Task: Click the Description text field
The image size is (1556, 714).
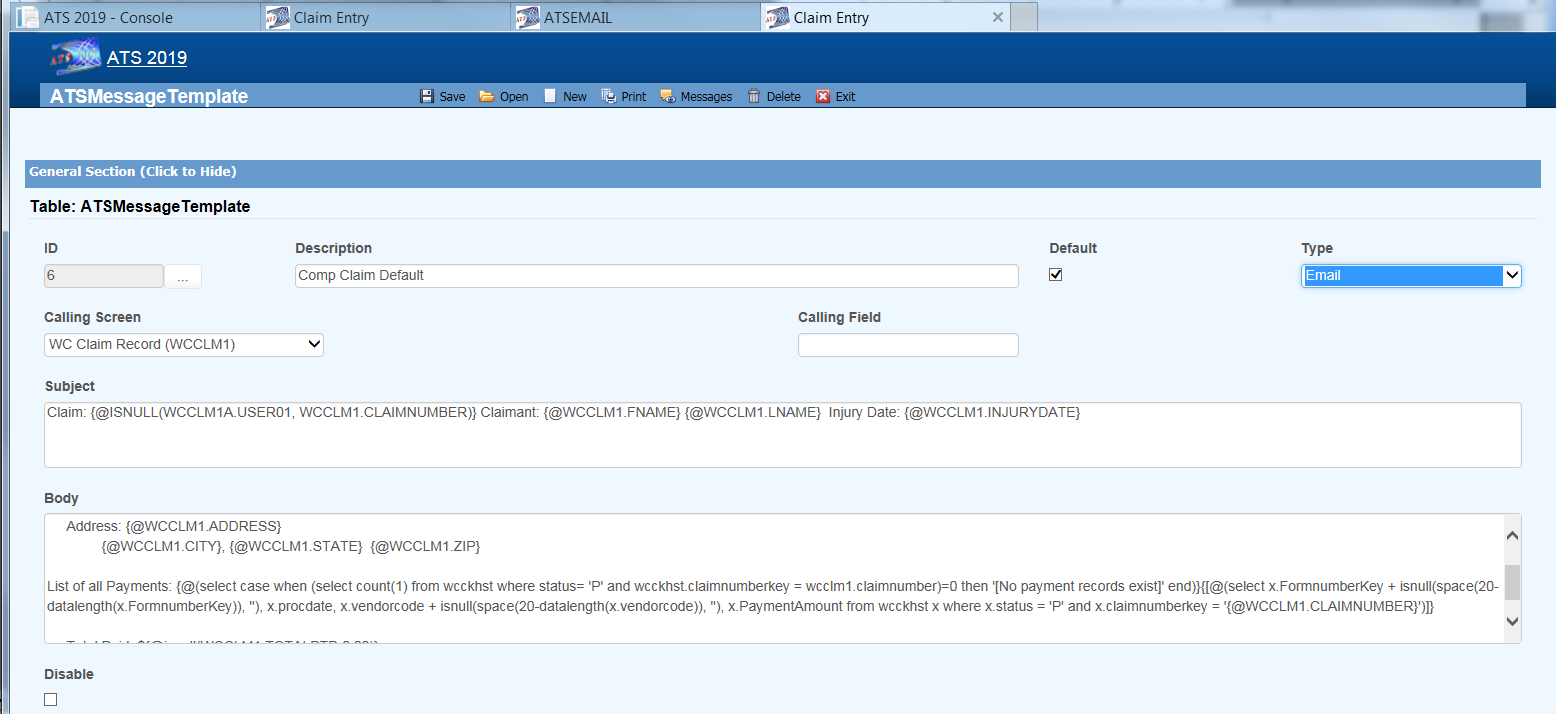Action: coord(656,276)
